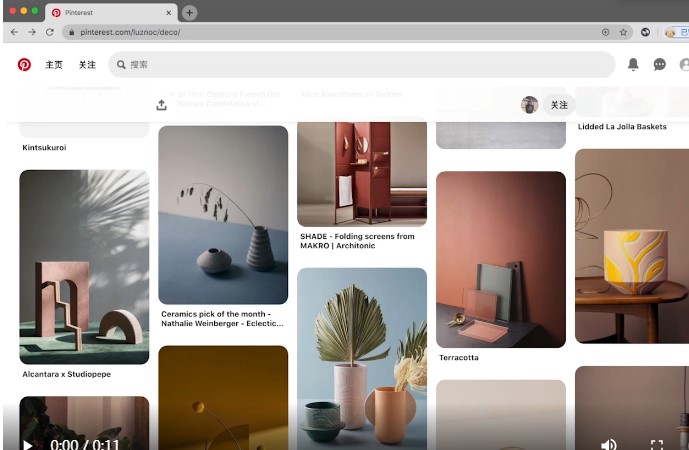Reload the page with refresh icon
This screenshot has width=689, height=450.
click(x=50, y=32)
